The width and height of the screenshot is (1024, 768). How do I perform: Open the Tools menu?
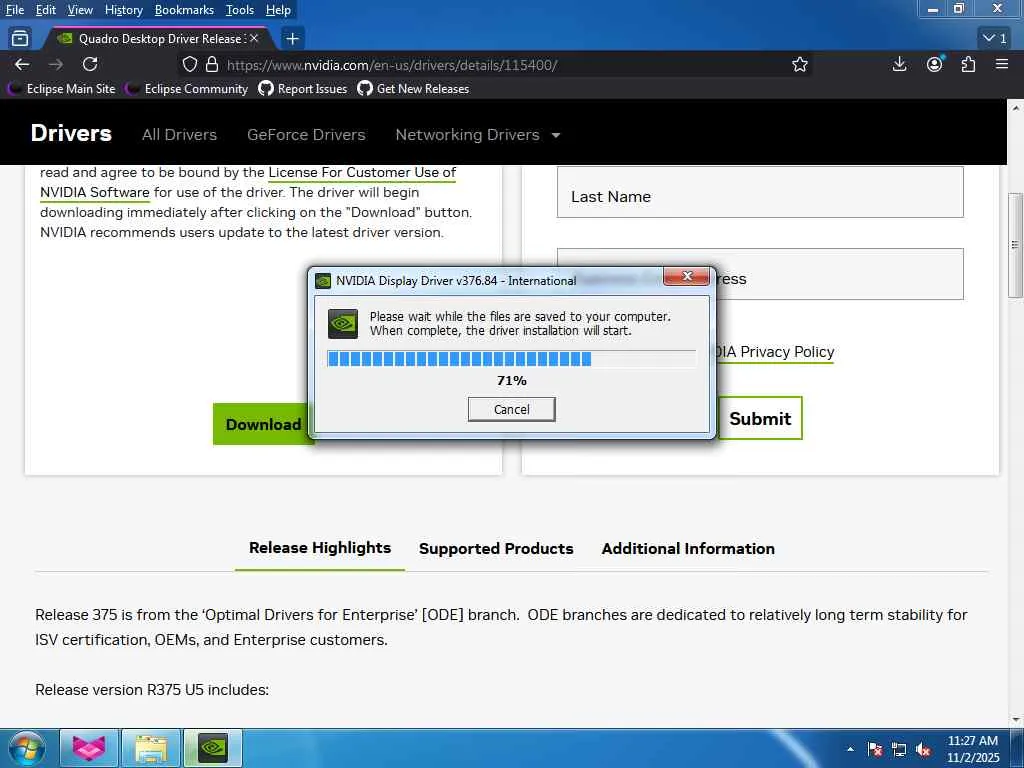pyautogui.click(x=240, y=10)
